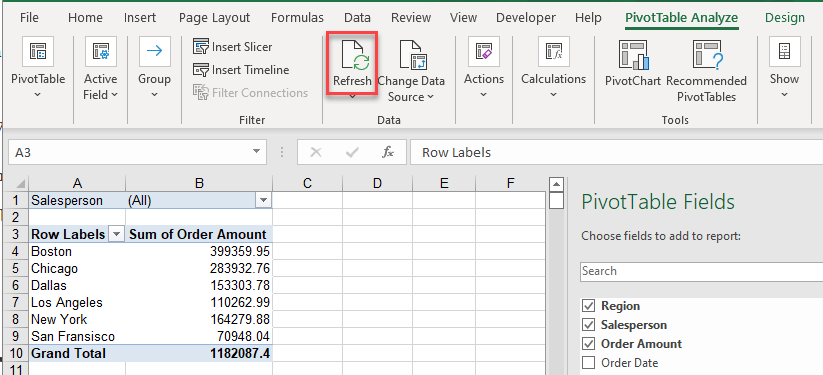Viewport: 823px width, 375px height.
Task: Click the Change Data Source icon
Action: [x=415, y=56]
